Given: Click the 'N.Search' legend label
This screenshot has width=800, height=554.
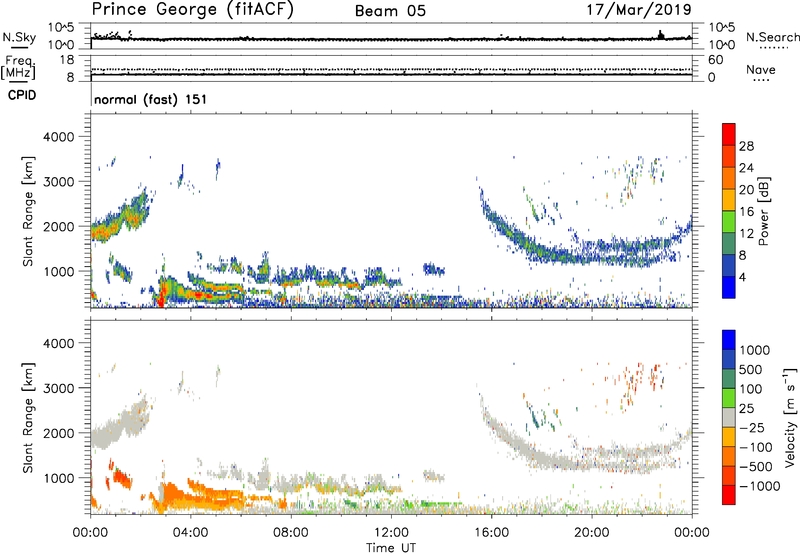Looking at the screenshot, I should coord(772,37).
